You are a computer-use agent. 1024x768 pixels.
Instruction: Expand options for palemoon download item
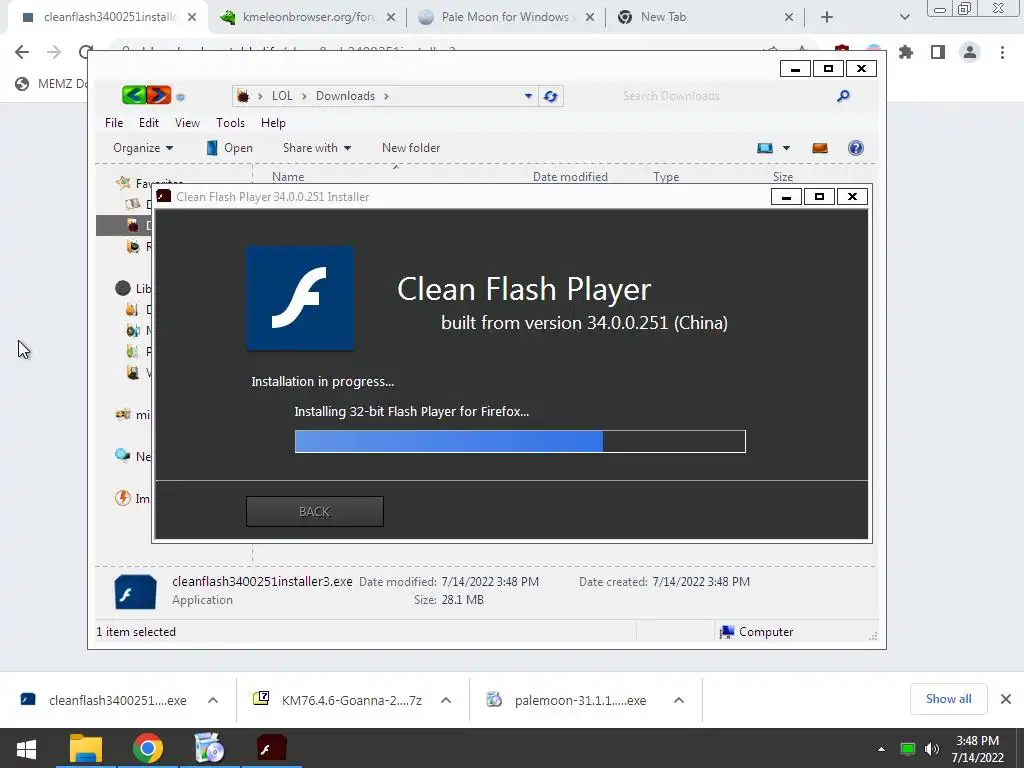coord(679,700)
